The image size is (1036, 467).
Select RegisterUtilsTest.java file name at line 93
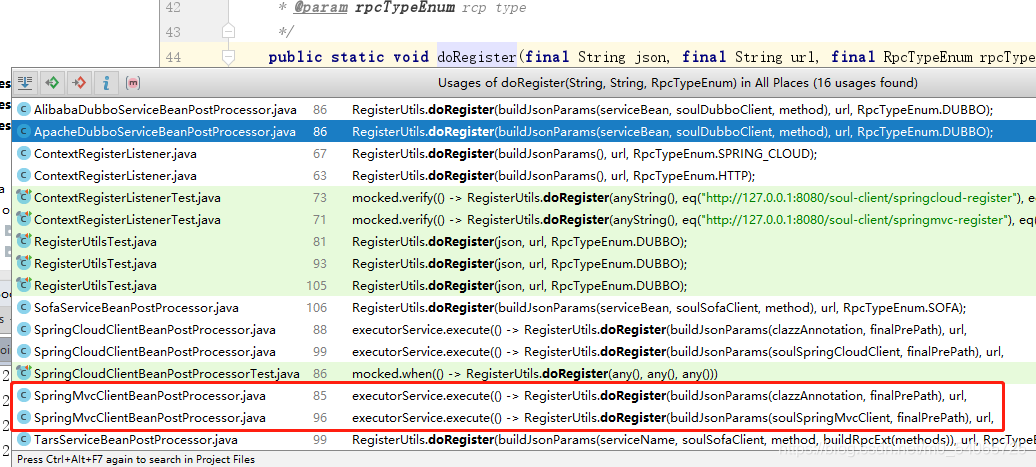[x=95, y=264]
